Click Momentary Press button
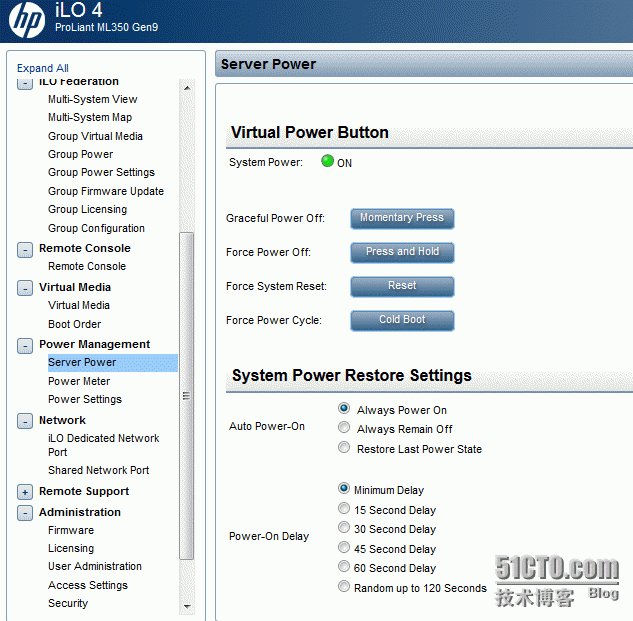The image size is (633, 621). tap(402, 218)
